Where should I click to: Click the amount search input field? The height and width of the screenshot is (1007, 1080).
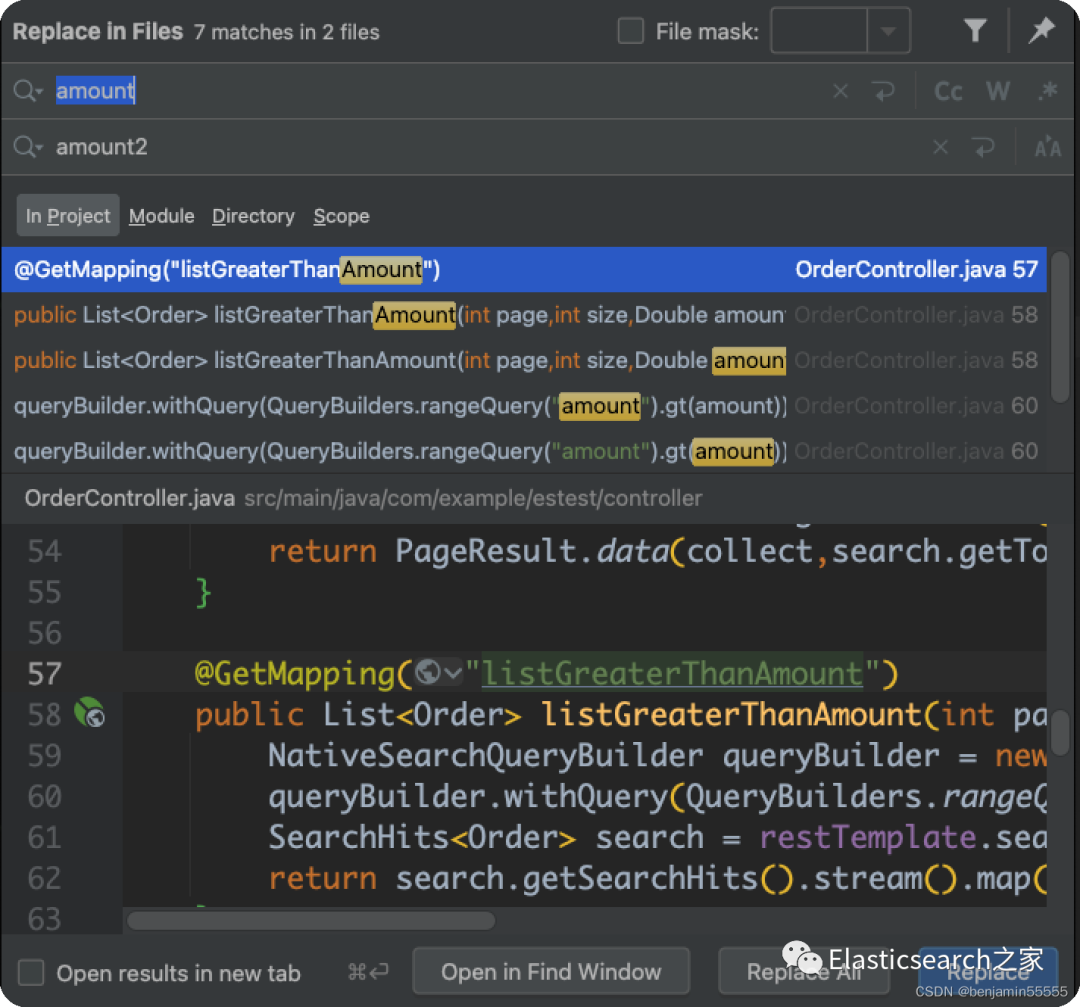[x=441, y=91]
